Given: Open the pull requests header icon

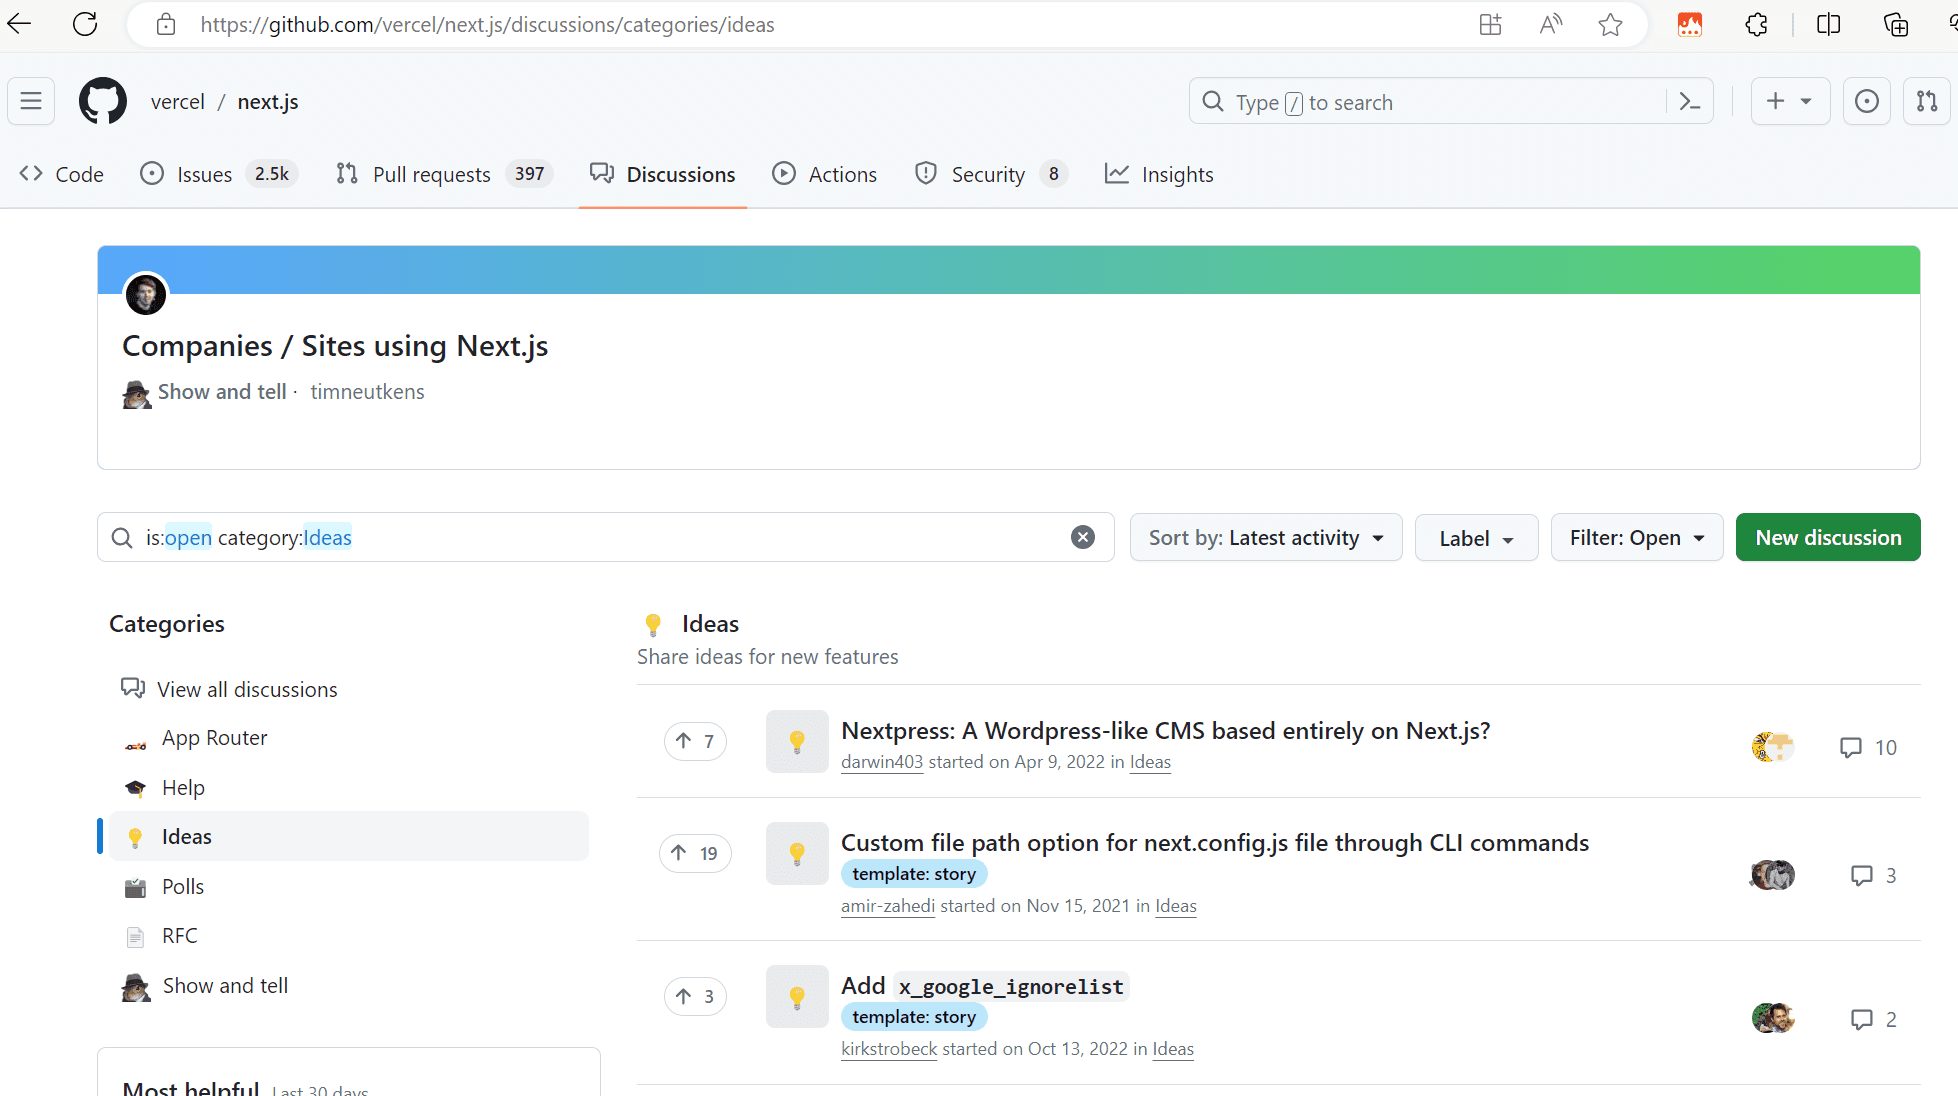Looking at the screenshot, I should [x=1926, y=101].
